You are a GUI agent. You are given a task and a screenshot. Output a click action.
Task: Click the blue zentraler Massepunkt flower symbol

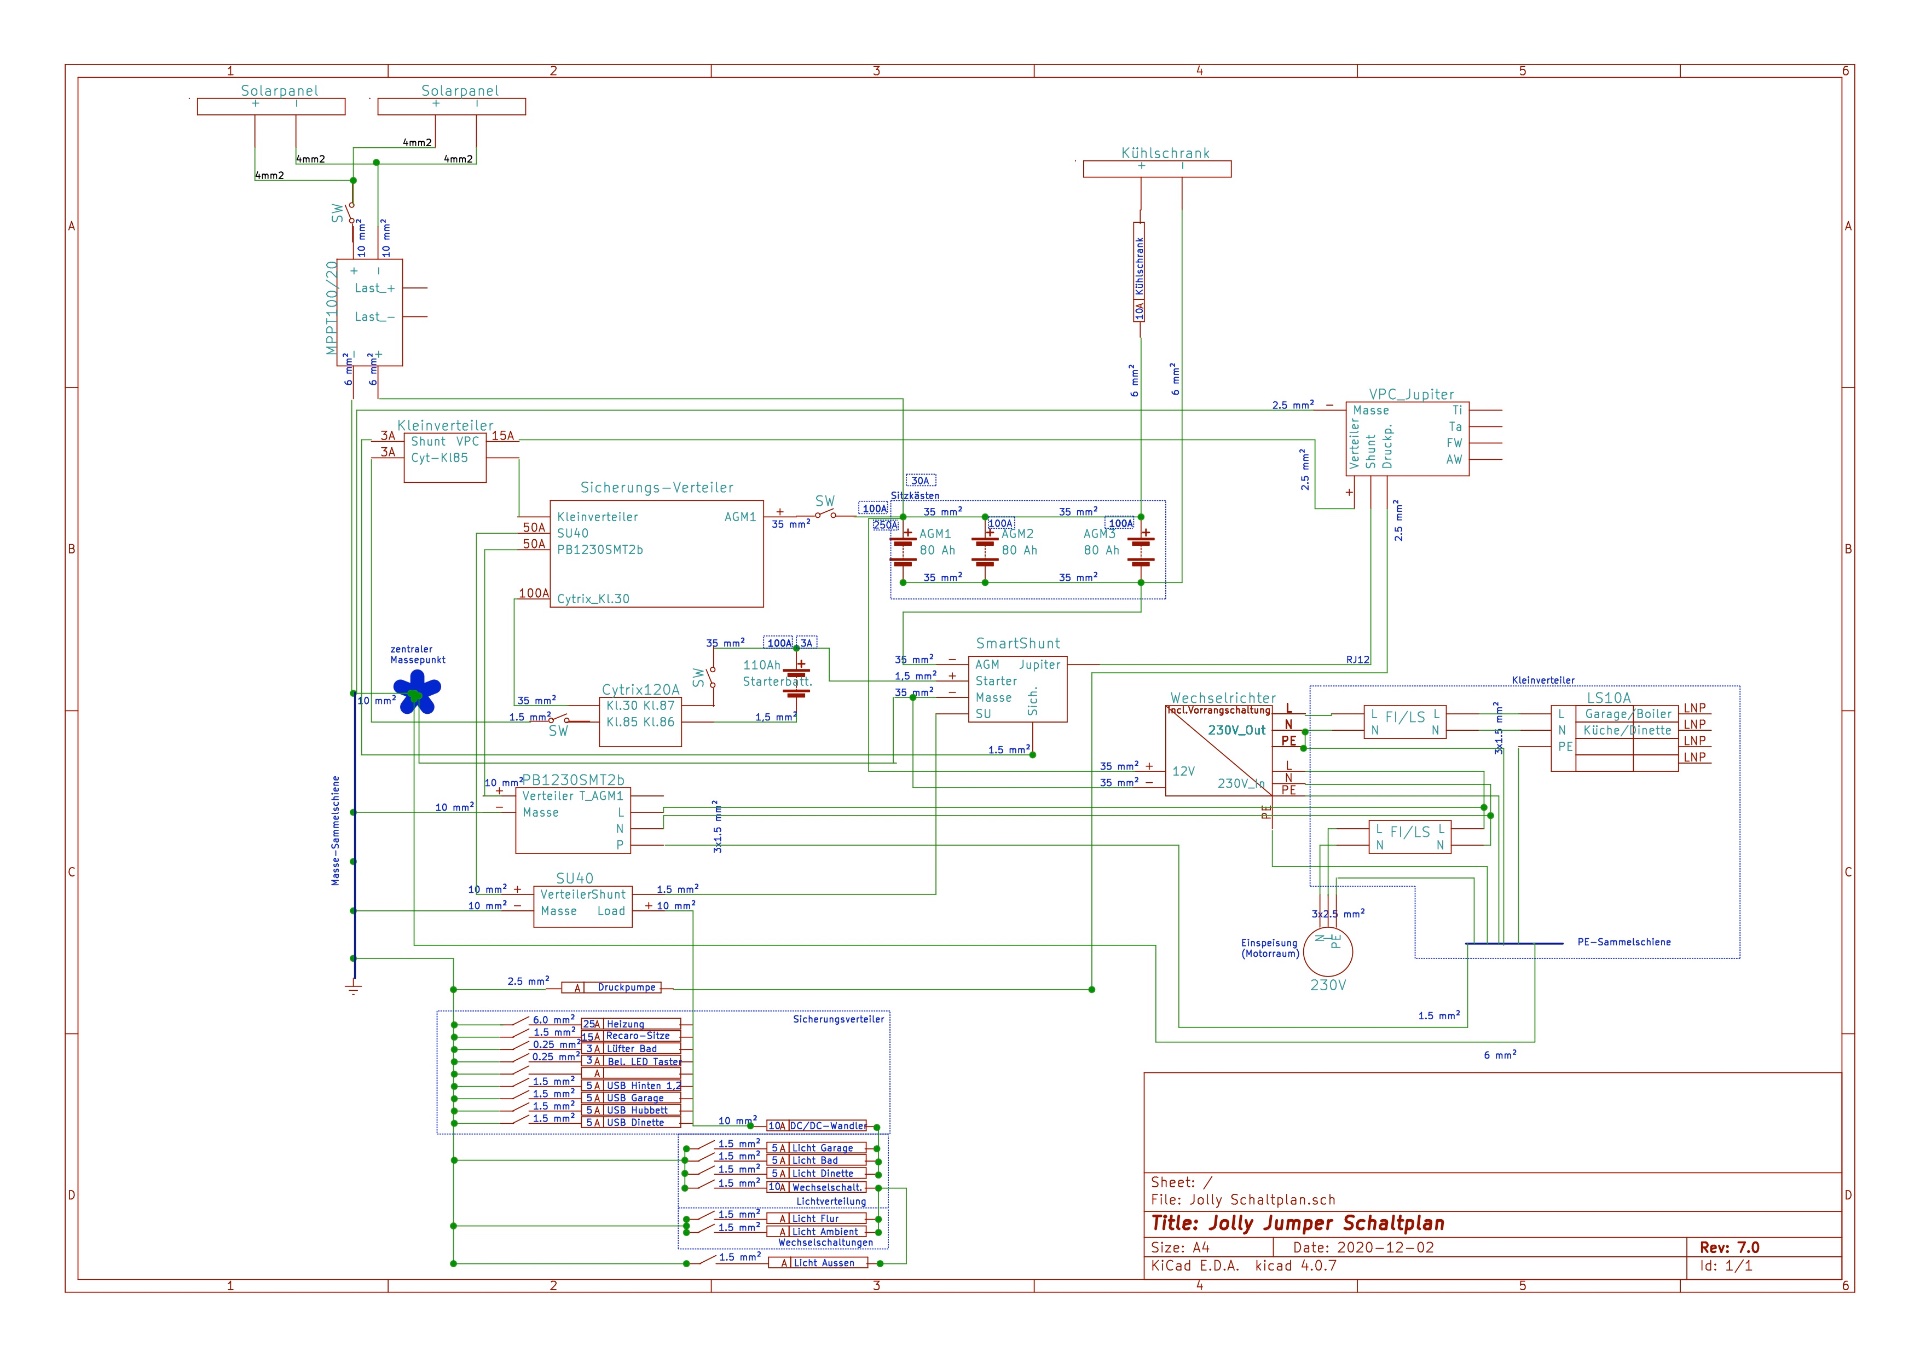[x=417, y=691]
